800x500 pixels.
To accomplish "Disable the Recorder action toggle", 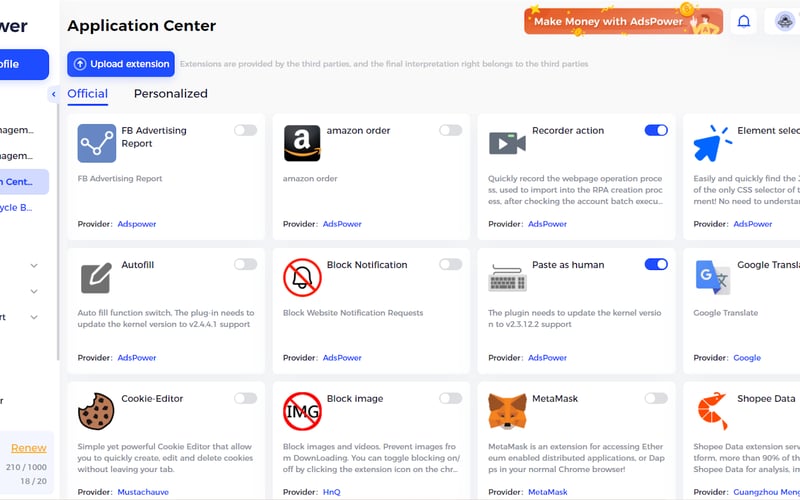I will [x=656, y=130].
